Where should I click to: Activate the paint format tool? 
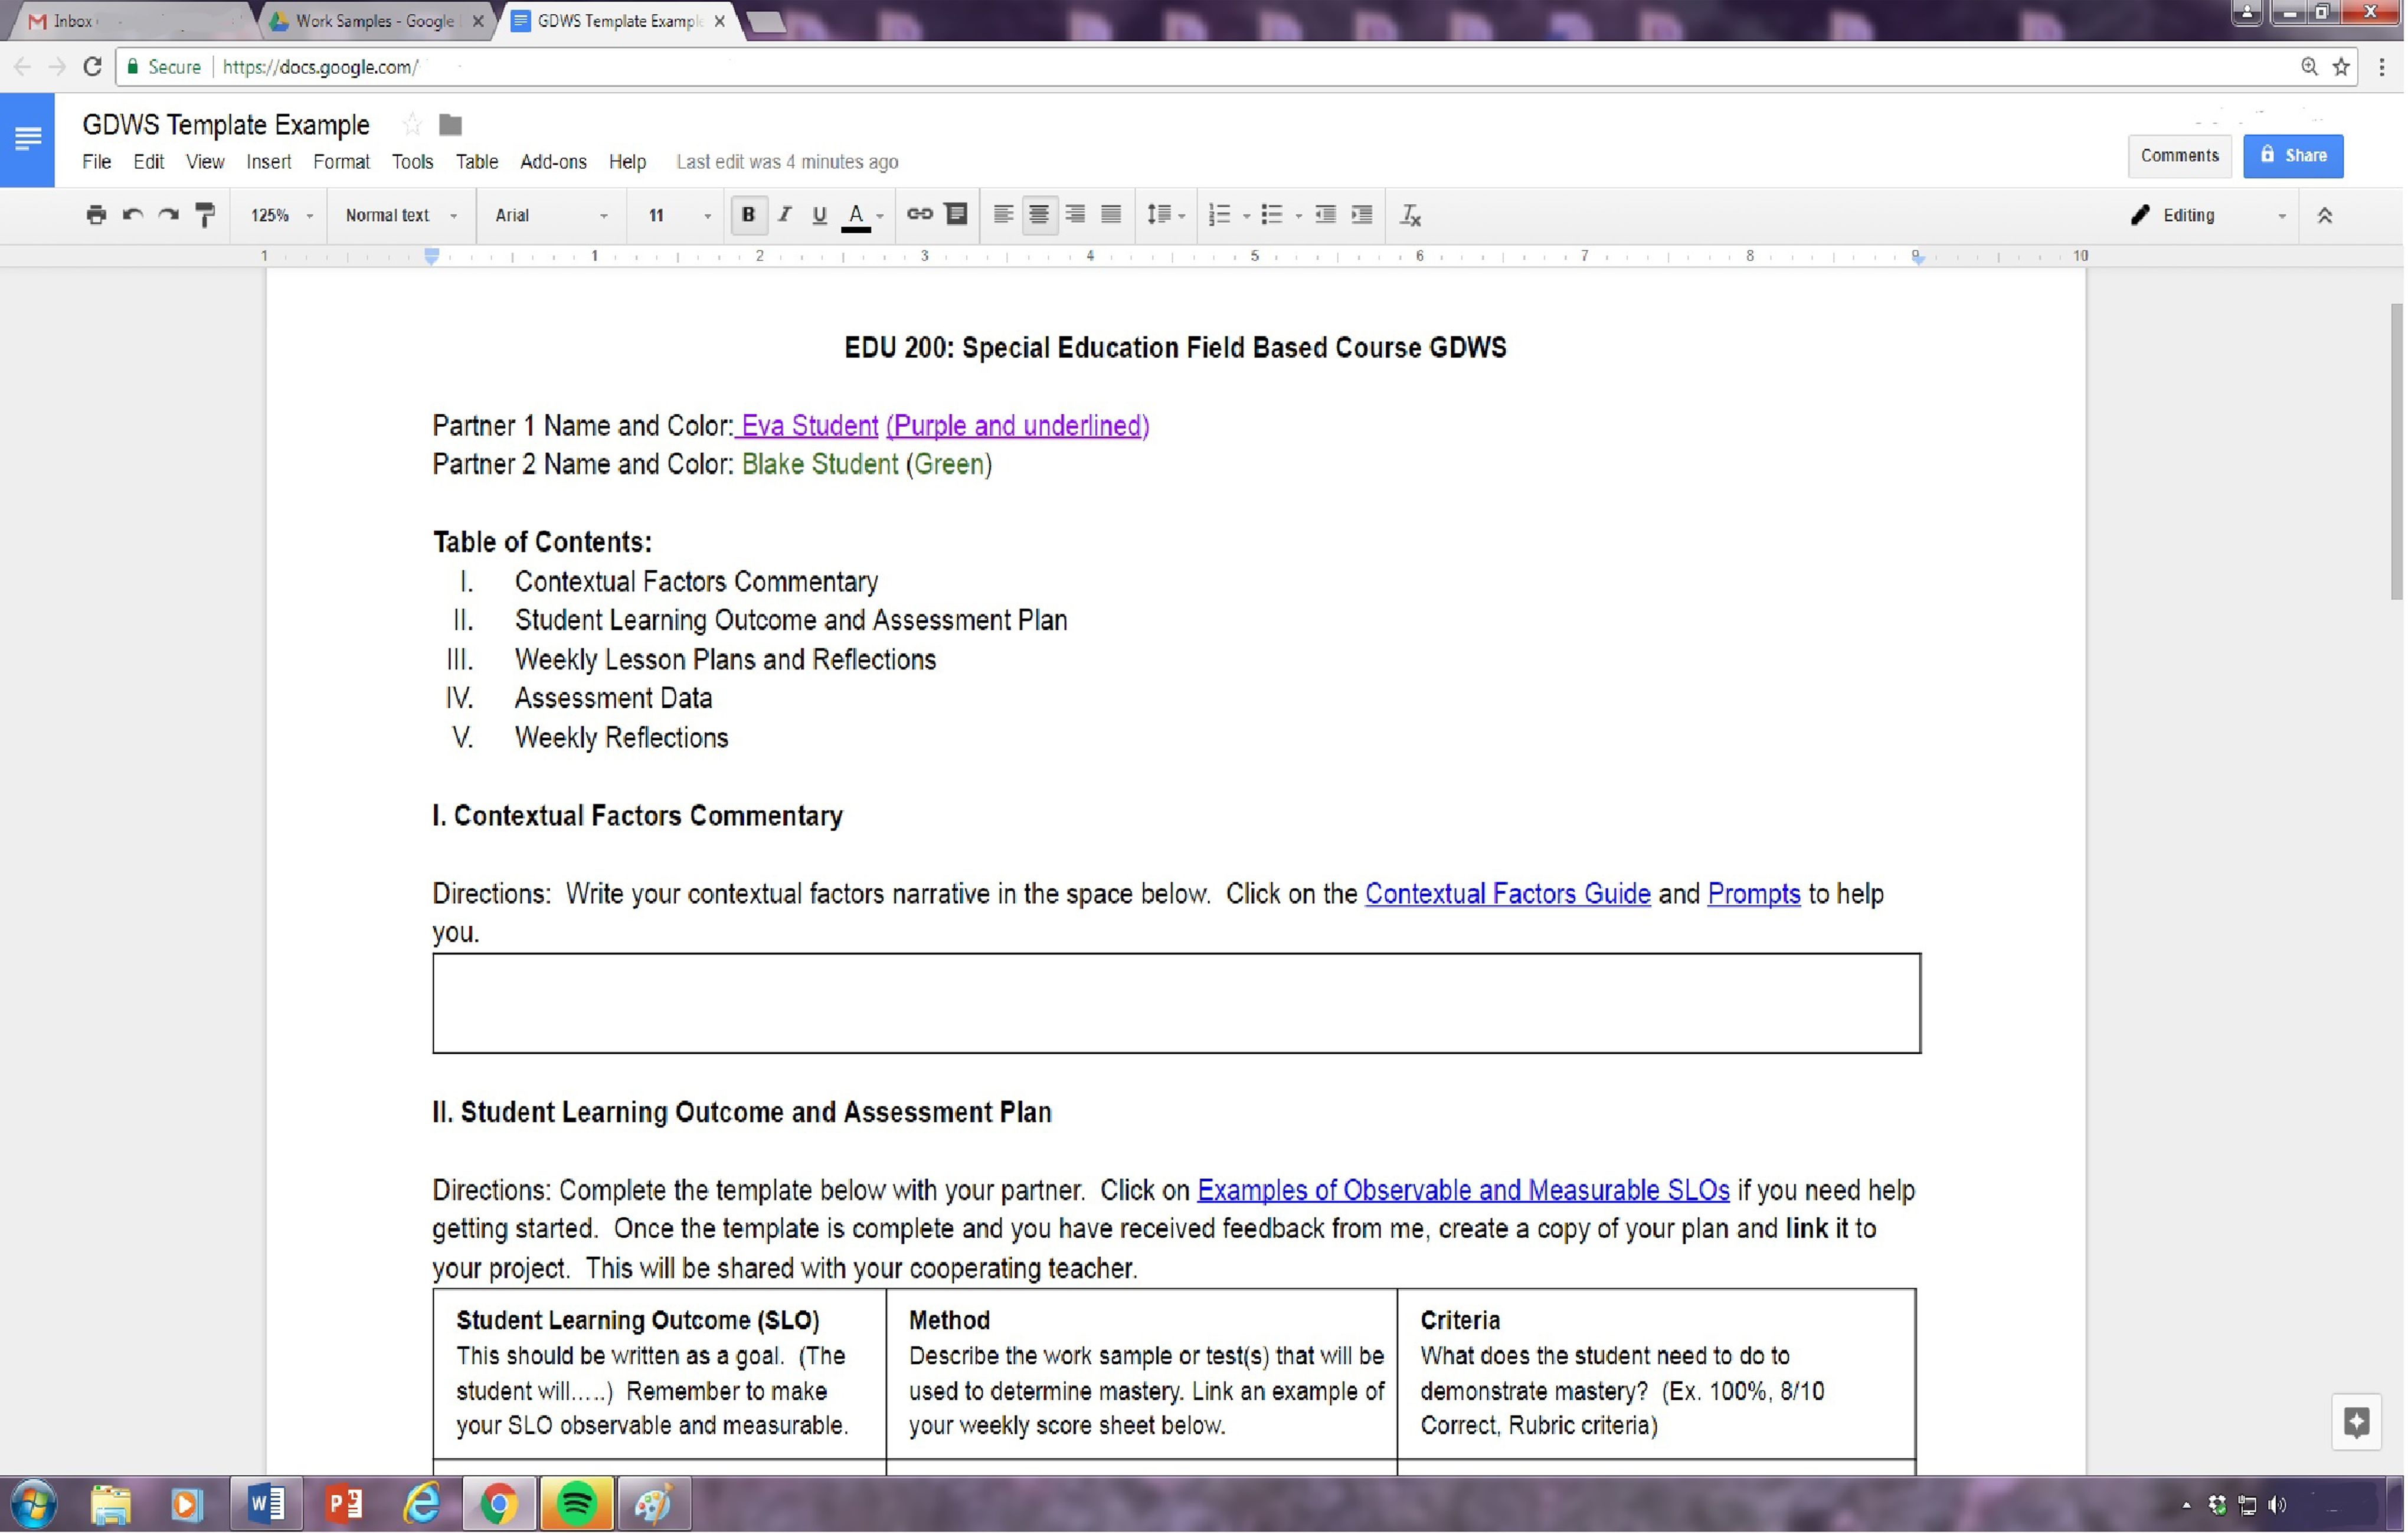click(x=205, y=215)
